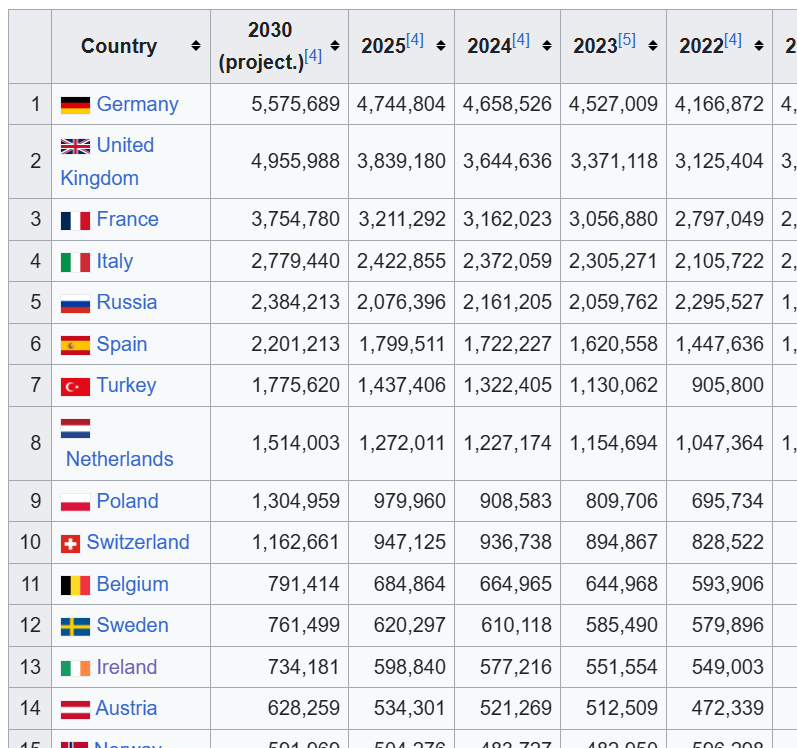Image resolution: width=797 pixels, height=748 pixels.
Task: Select Belgium's 2024 value 664,965
Action: tap(516, 584)
